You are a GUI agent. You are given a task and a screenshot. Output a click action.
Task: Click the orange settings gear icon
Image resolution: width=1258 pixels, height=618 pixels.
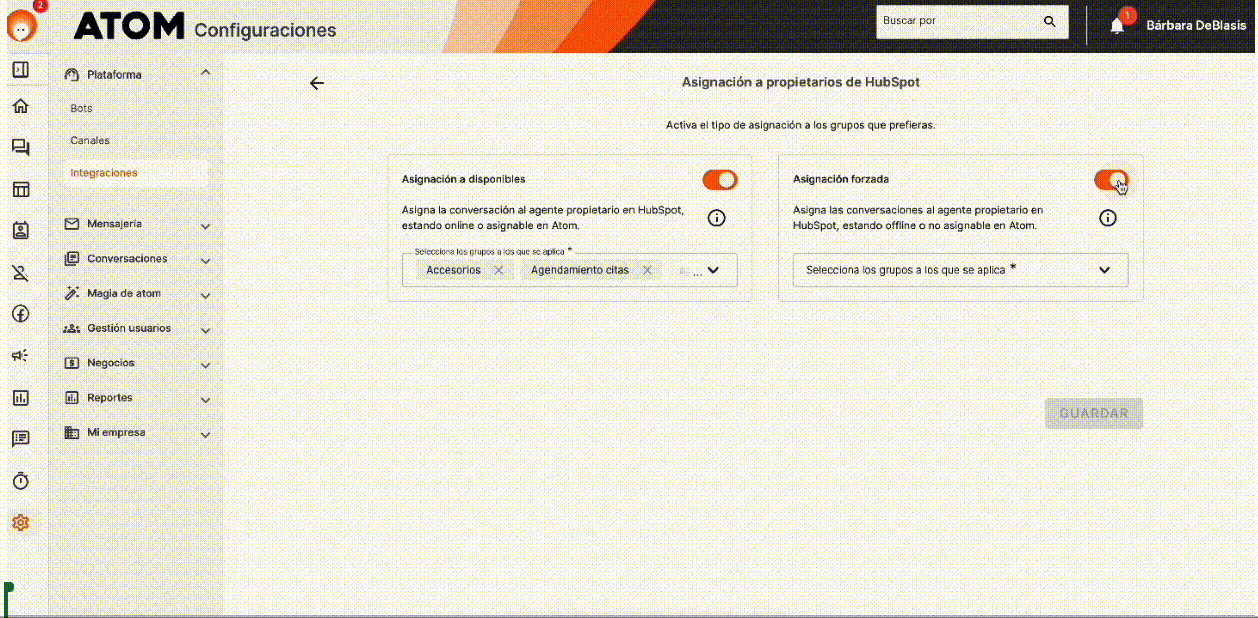[x=20, y=522]
